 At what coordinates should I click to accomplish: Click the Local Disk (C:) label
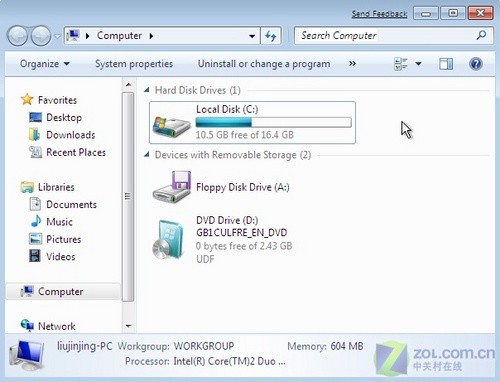coord(227,109)
